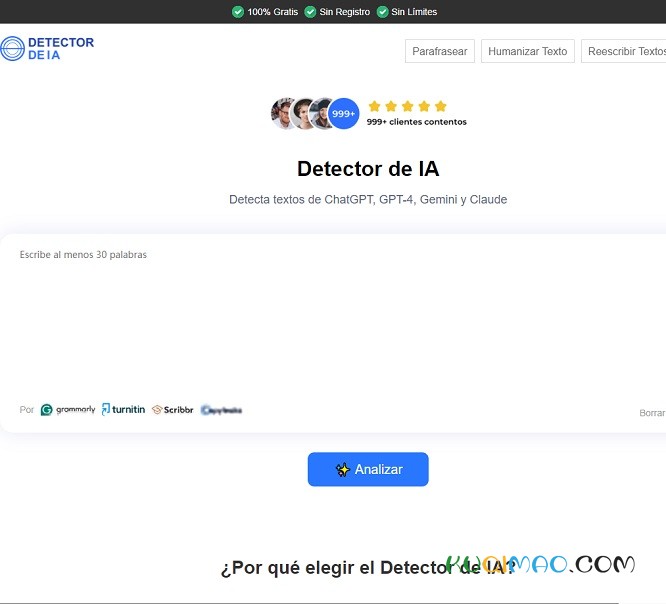Click the green checkmark beside 100% Gratis
Viewport: 666px width, 604px height.
click(237, 12)
